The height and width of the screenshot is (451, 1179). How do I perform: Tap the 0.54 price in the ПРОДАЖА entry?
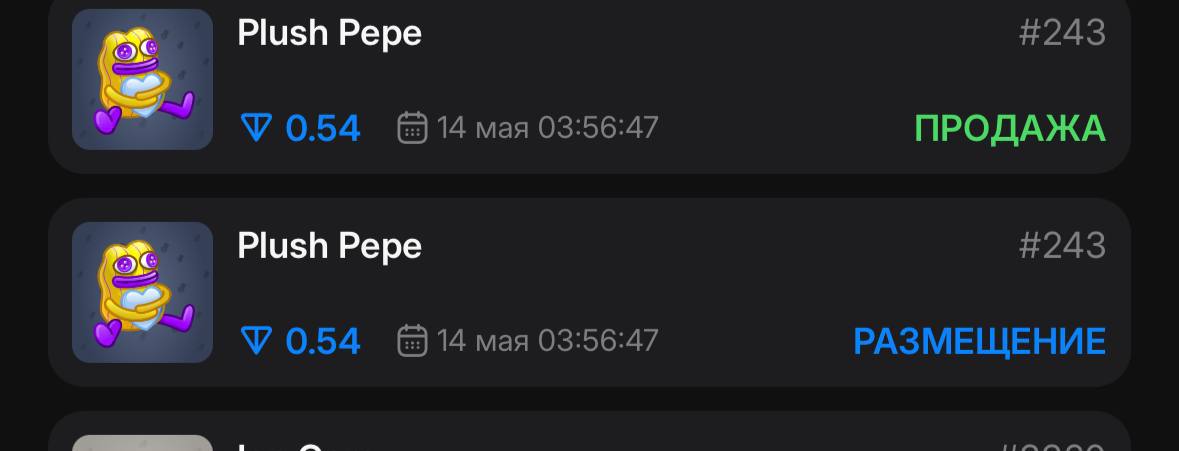pyautogui.click(x=323, y=129)
